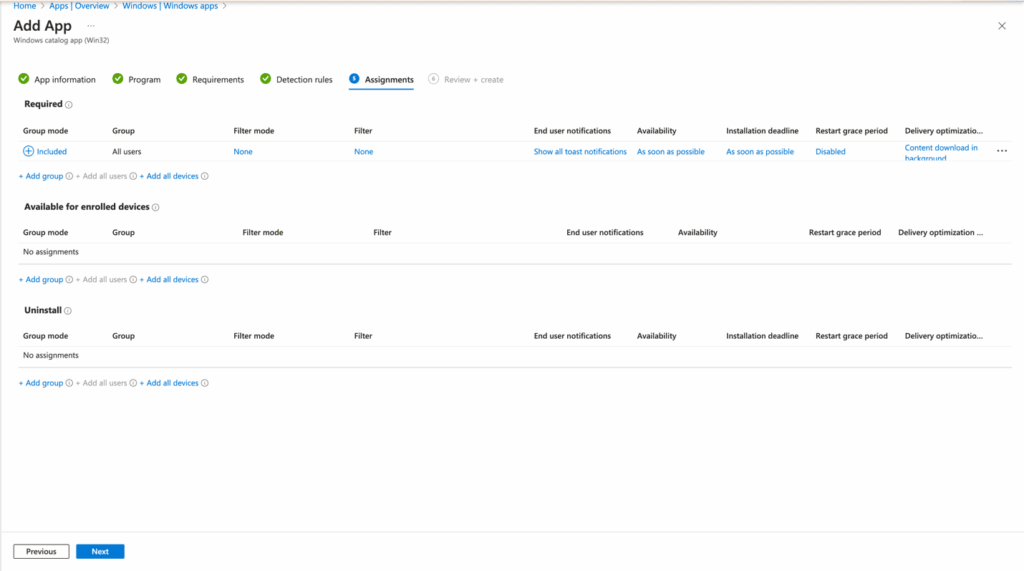1024x571 pixels.
Task: Click Add all devices under Available for enrolled devices
Action: 172,280
